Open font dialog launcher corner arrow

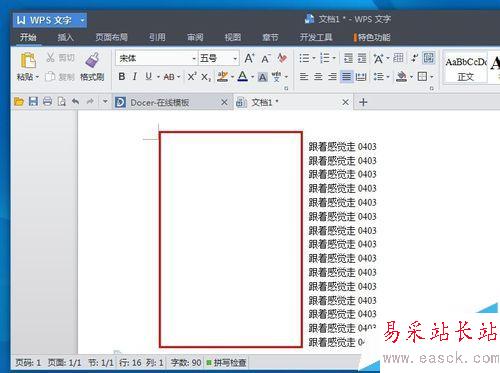pyautogui.click(x=286, y=88)
